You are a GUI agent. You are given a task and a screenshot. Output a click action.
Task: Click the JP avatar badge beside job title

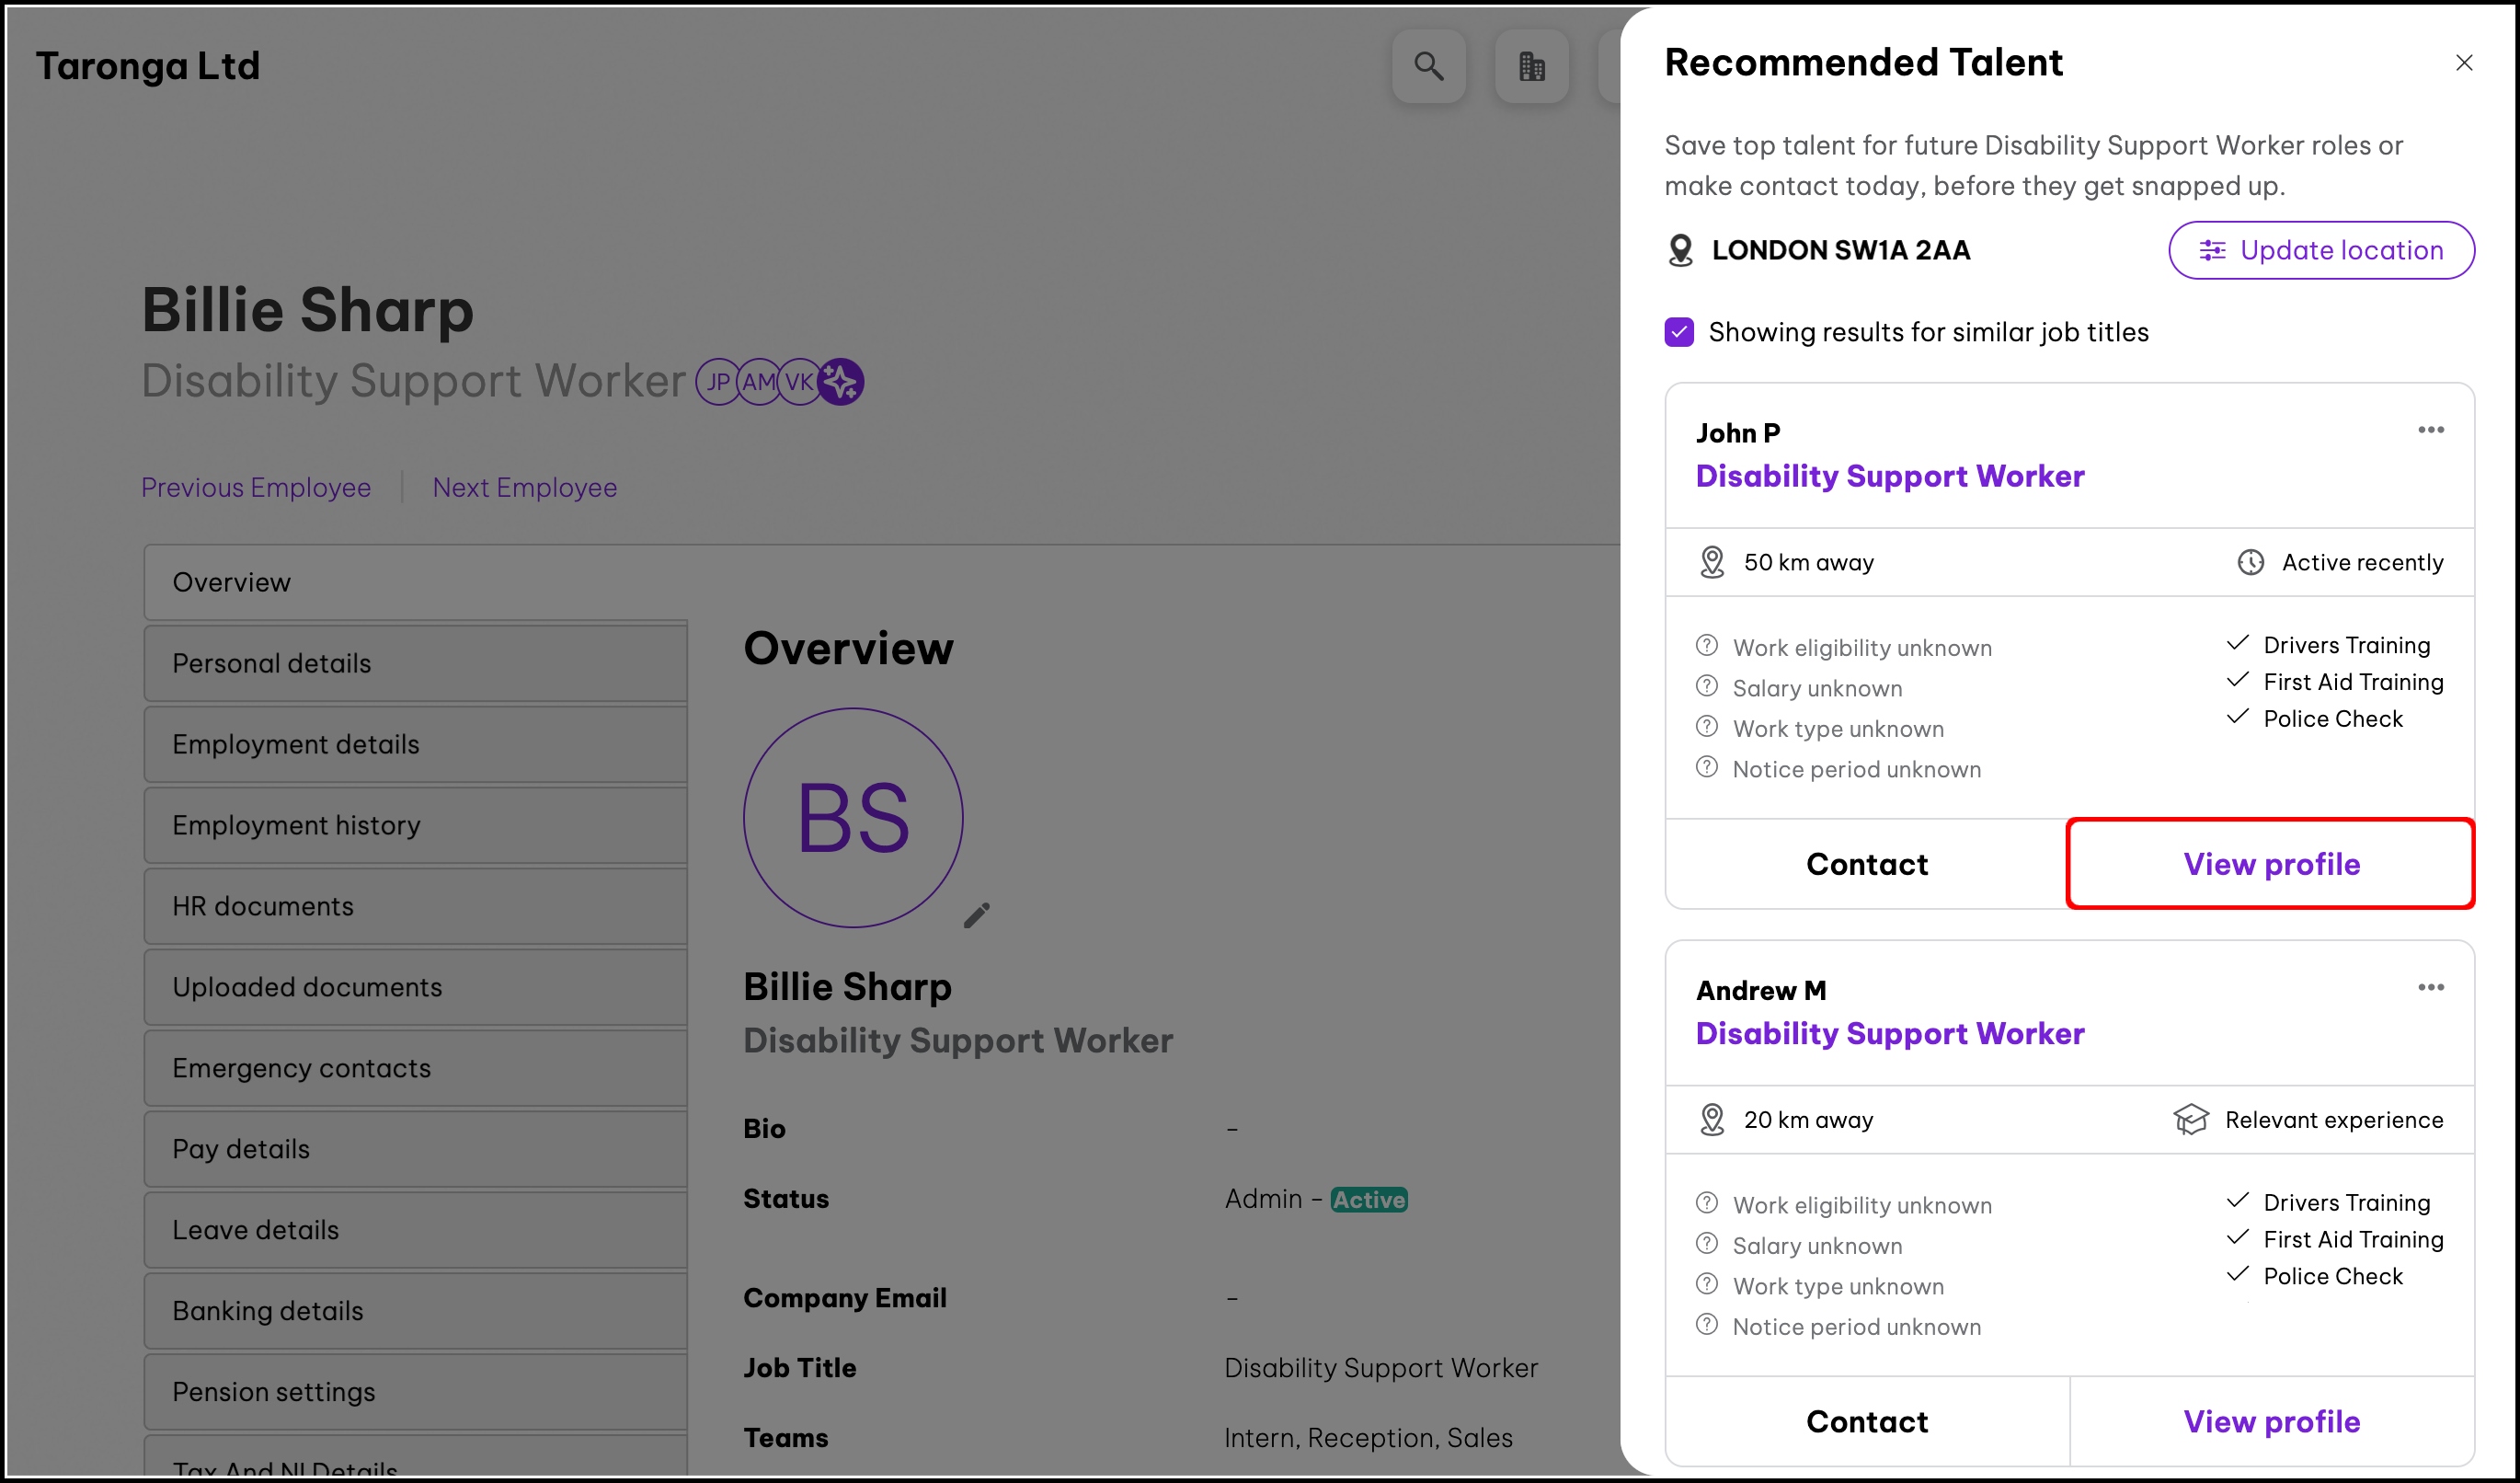point(718,382)
